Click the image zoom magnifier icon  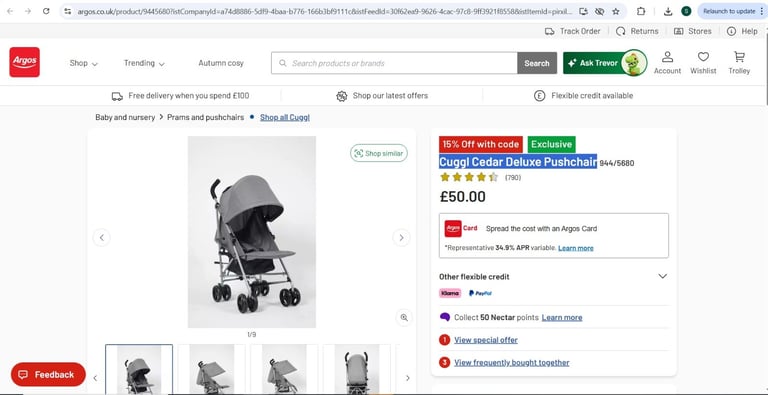coord(404,318)
